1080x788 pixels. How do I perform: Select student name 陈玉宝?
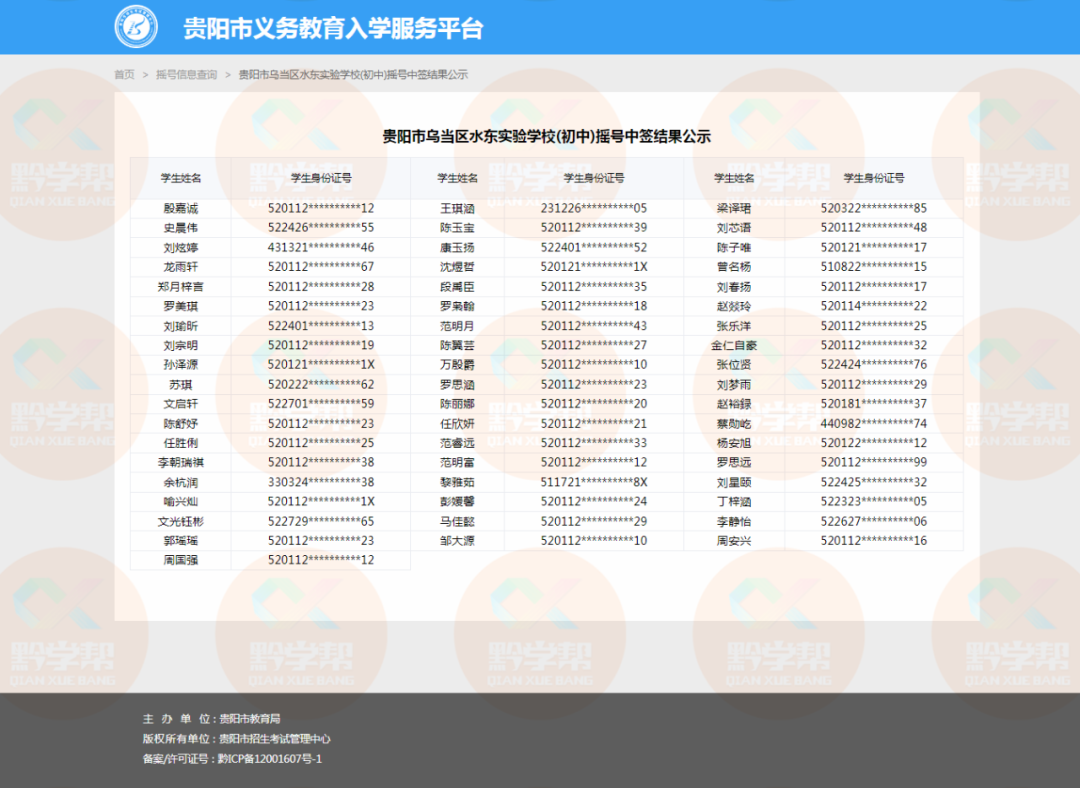pos(457,227)
